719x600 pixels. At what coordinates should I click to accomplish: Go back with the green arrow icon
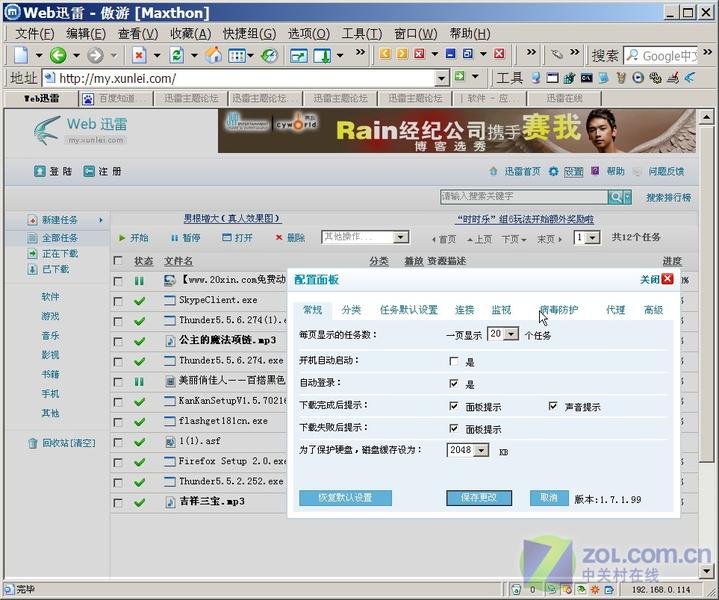[58, 56]
